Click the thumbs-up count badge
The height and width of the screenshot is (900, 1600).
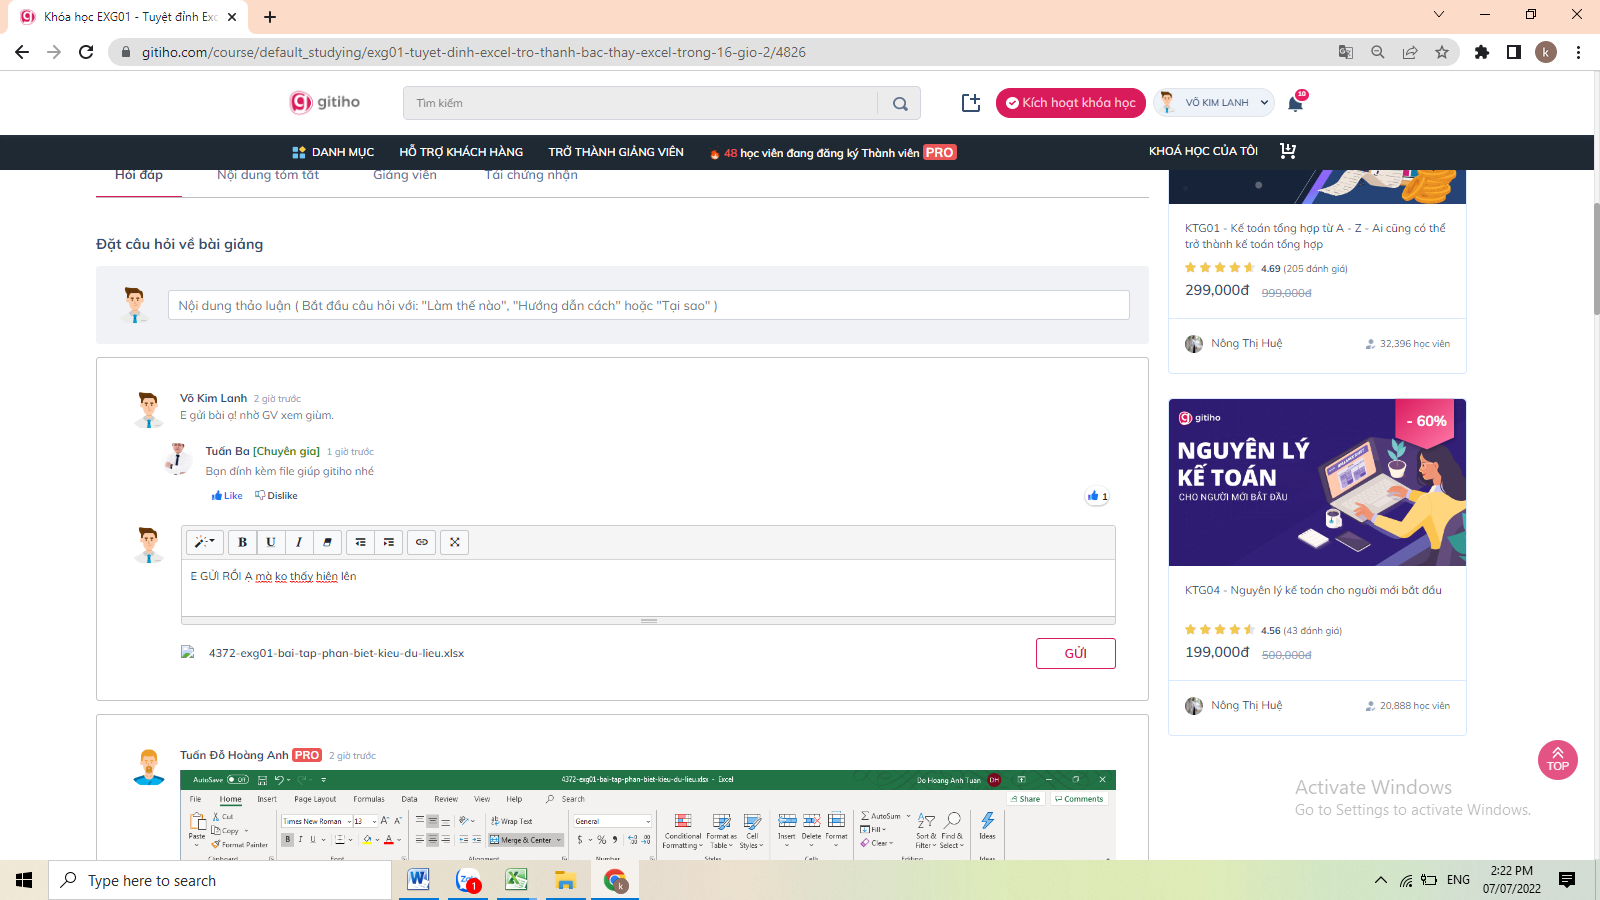pos(1097,496)
